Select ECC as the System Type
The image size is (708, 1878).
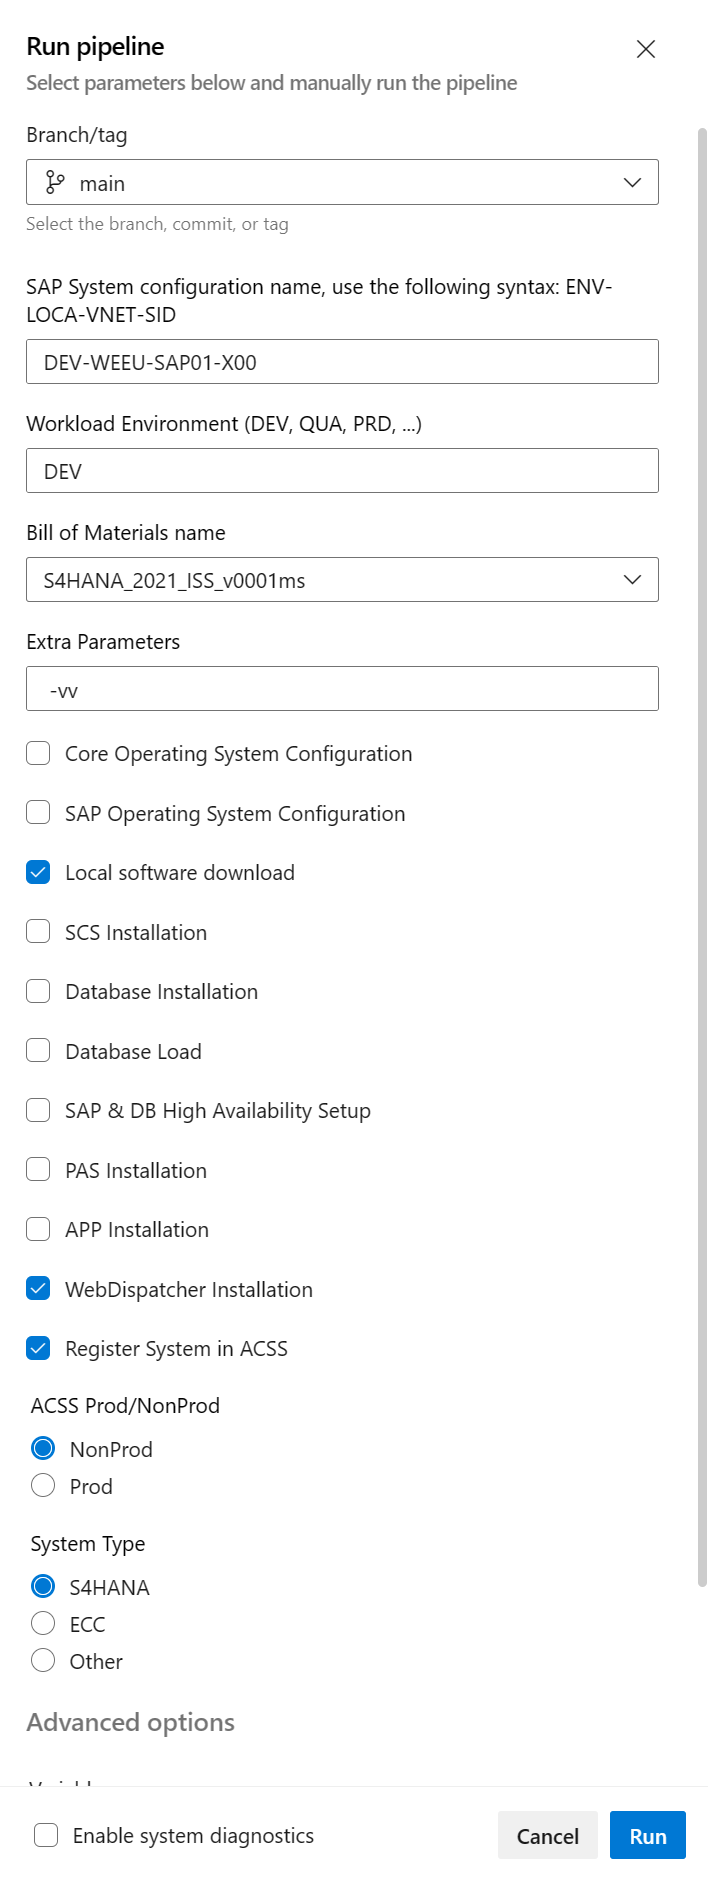[x=43, y=1623]
